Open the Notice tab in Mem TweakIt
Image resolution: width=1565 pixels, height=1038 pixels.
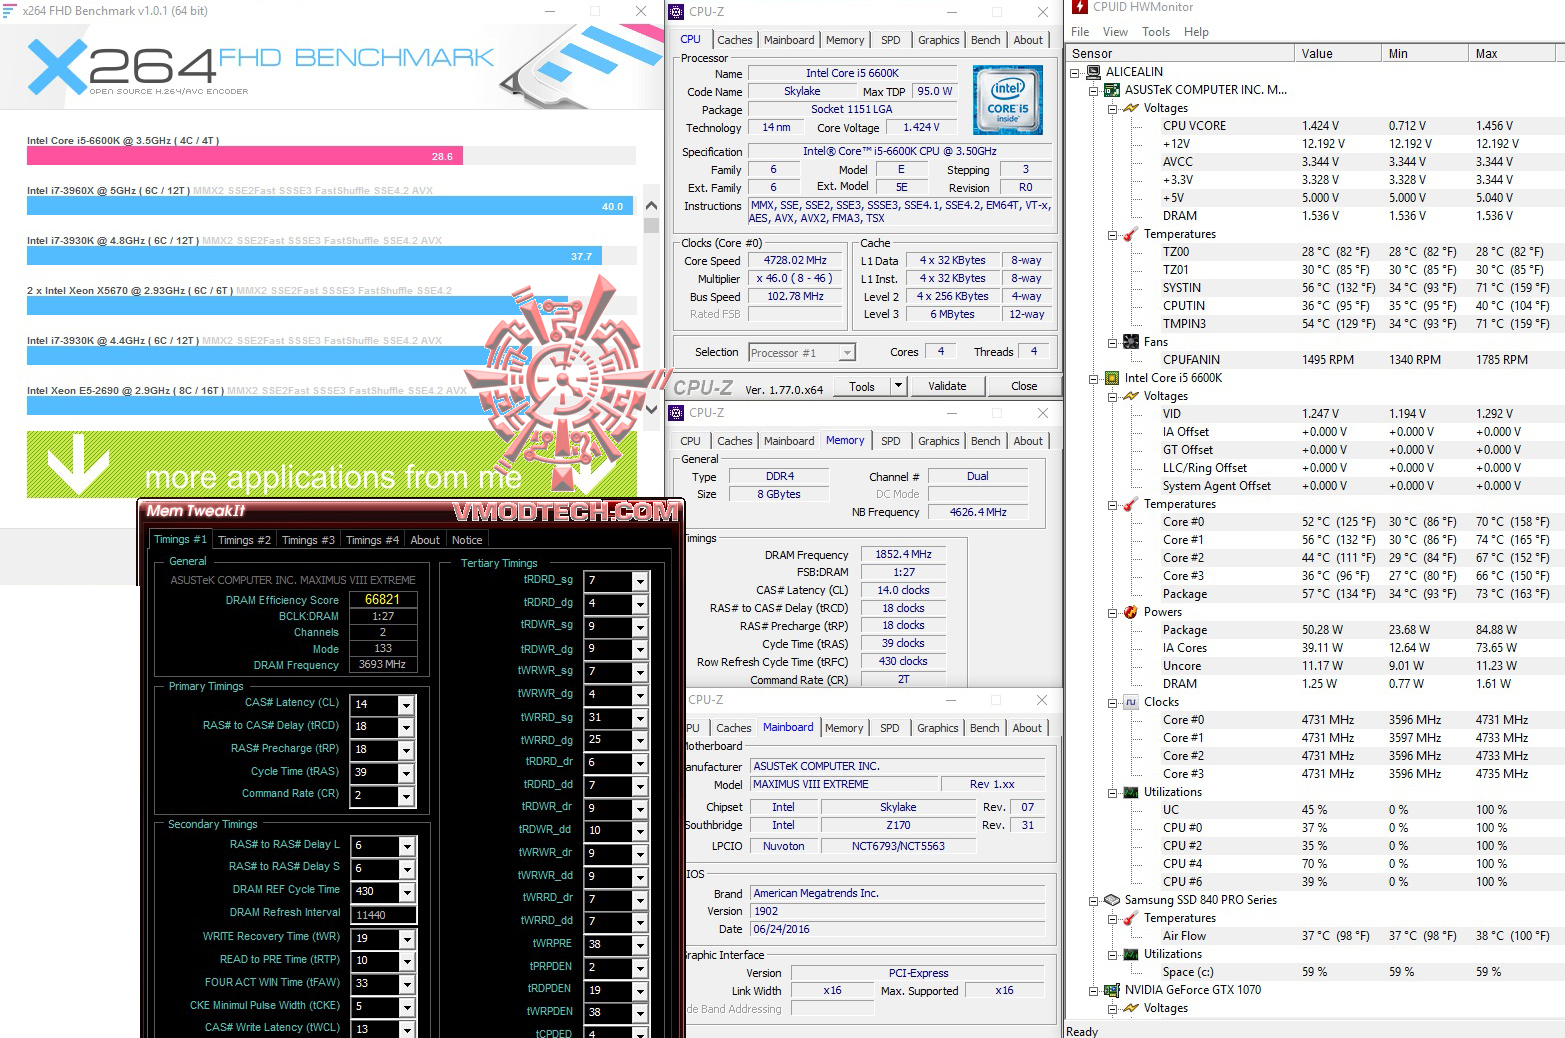click(x=467, y=540)
